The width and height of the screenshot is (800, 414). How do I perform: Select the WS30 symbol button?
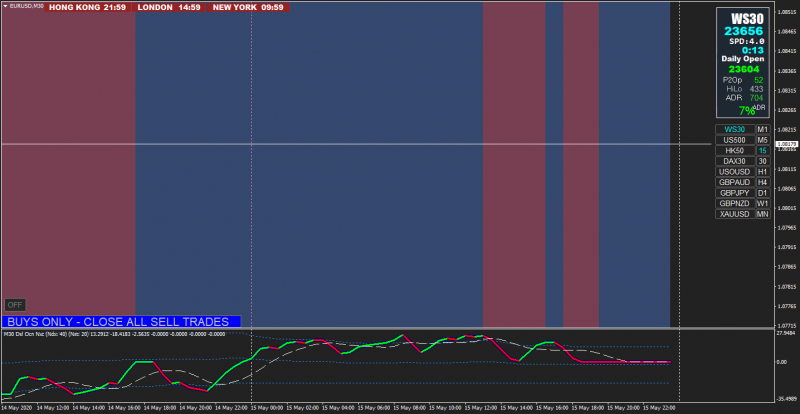[735, 130]
